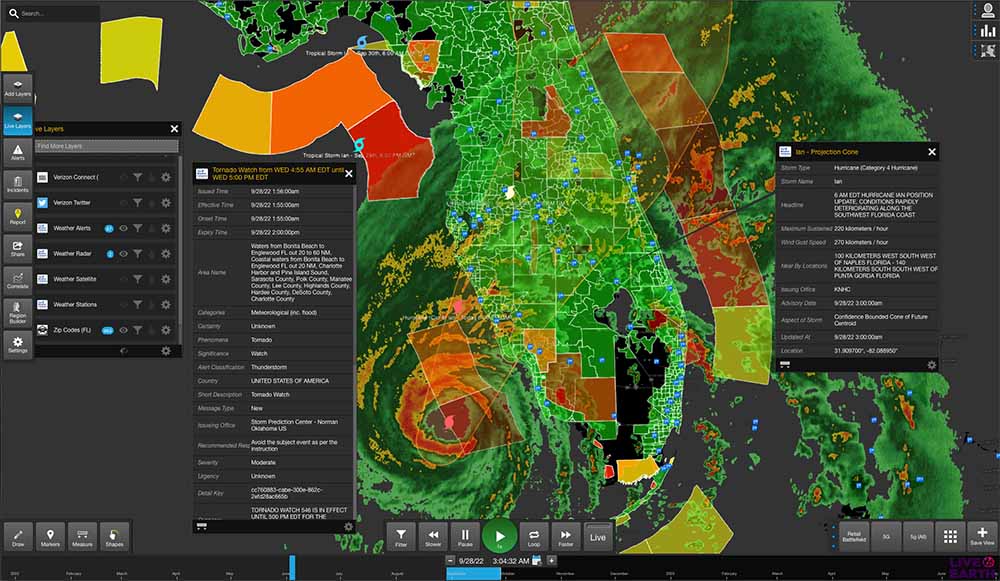Open filter for Verizon Connect layer
Viewport: 1000px width, 581px height.
(x=138, y=177)
